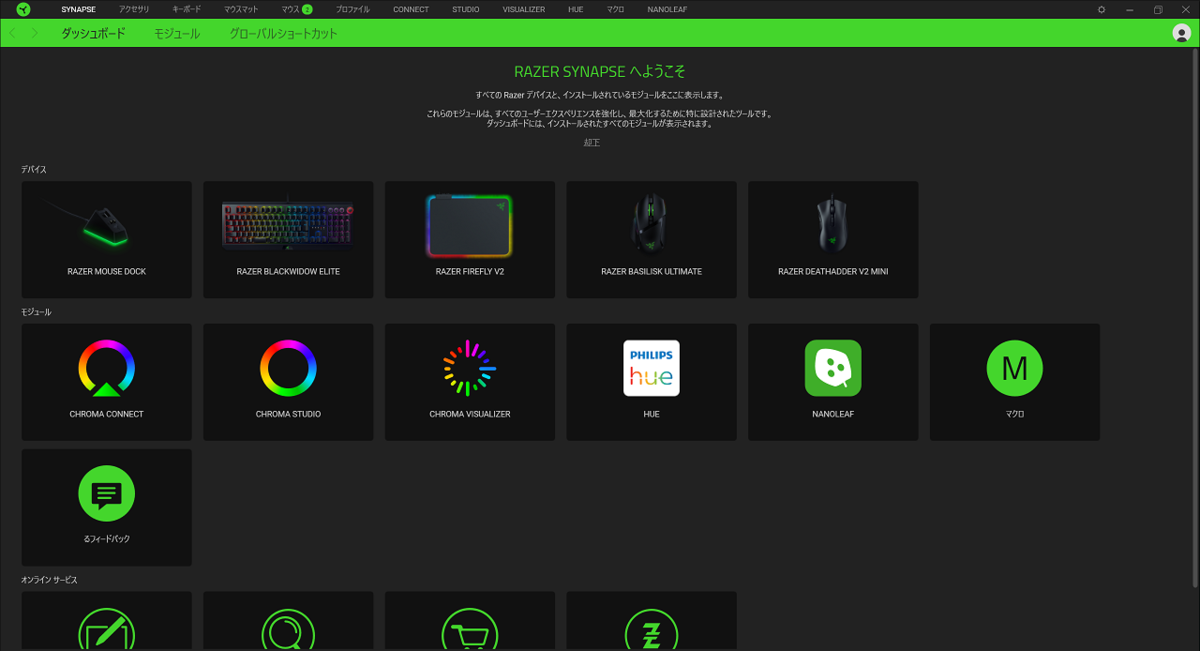The width and height of the screenshot is (1200, 651).
Task: Open settings gear in title bar
Action: (1102, 9)
